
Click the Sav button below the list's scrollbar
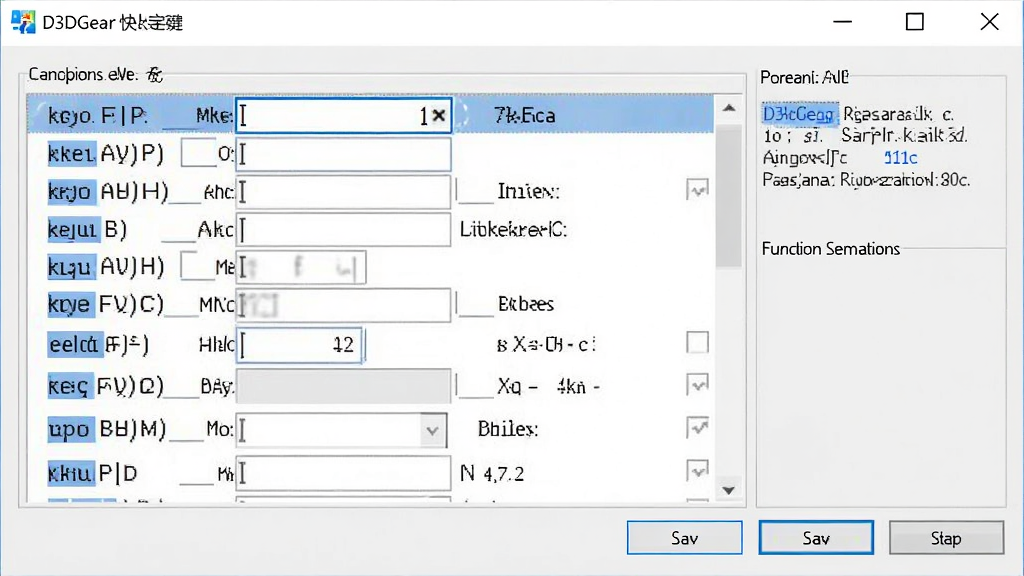coord(684,537)
